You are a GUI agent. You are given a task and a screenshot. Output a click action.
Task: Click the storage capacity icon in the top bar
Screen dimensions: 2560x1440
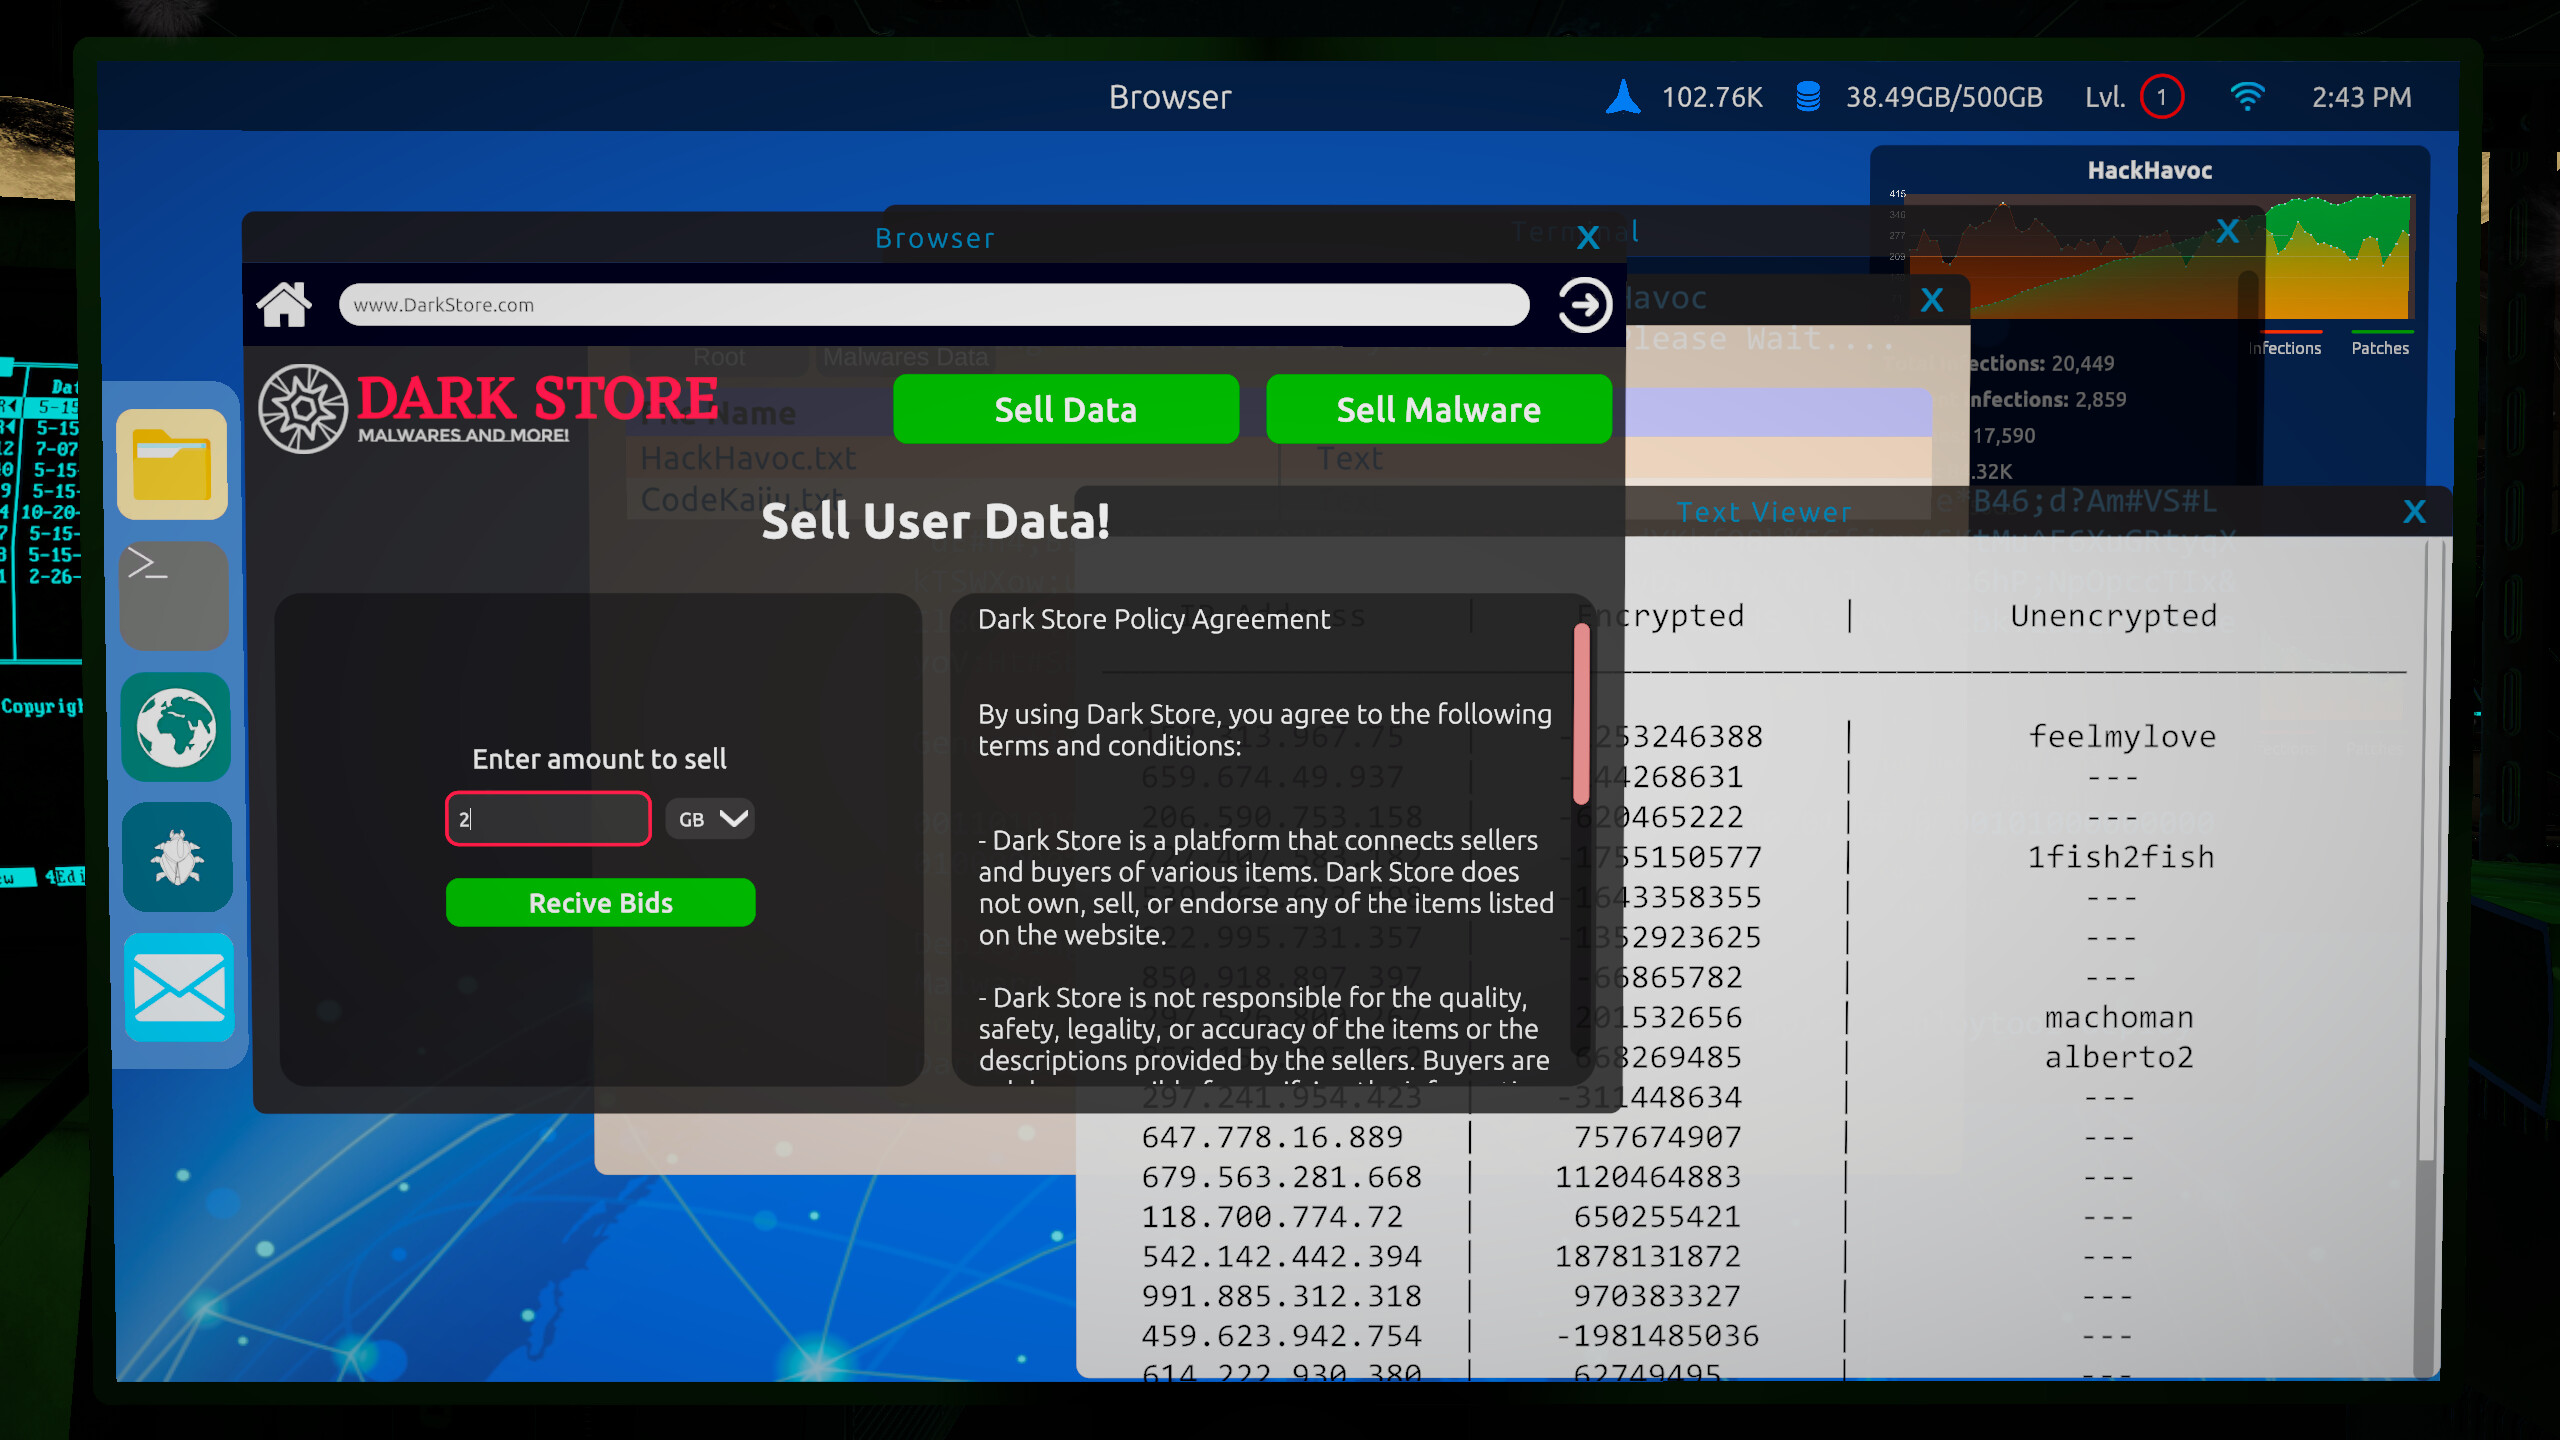1808,96
